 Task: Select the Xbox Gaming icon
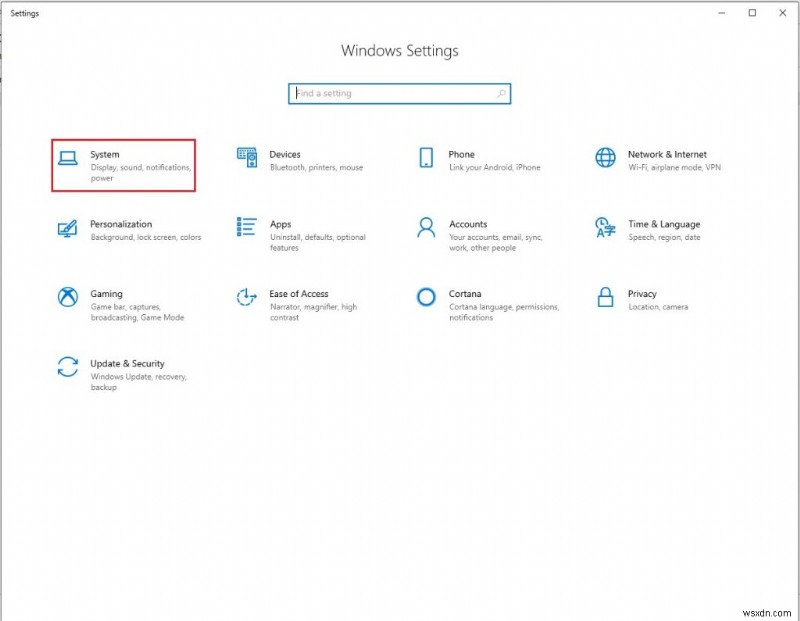point(67,295)
